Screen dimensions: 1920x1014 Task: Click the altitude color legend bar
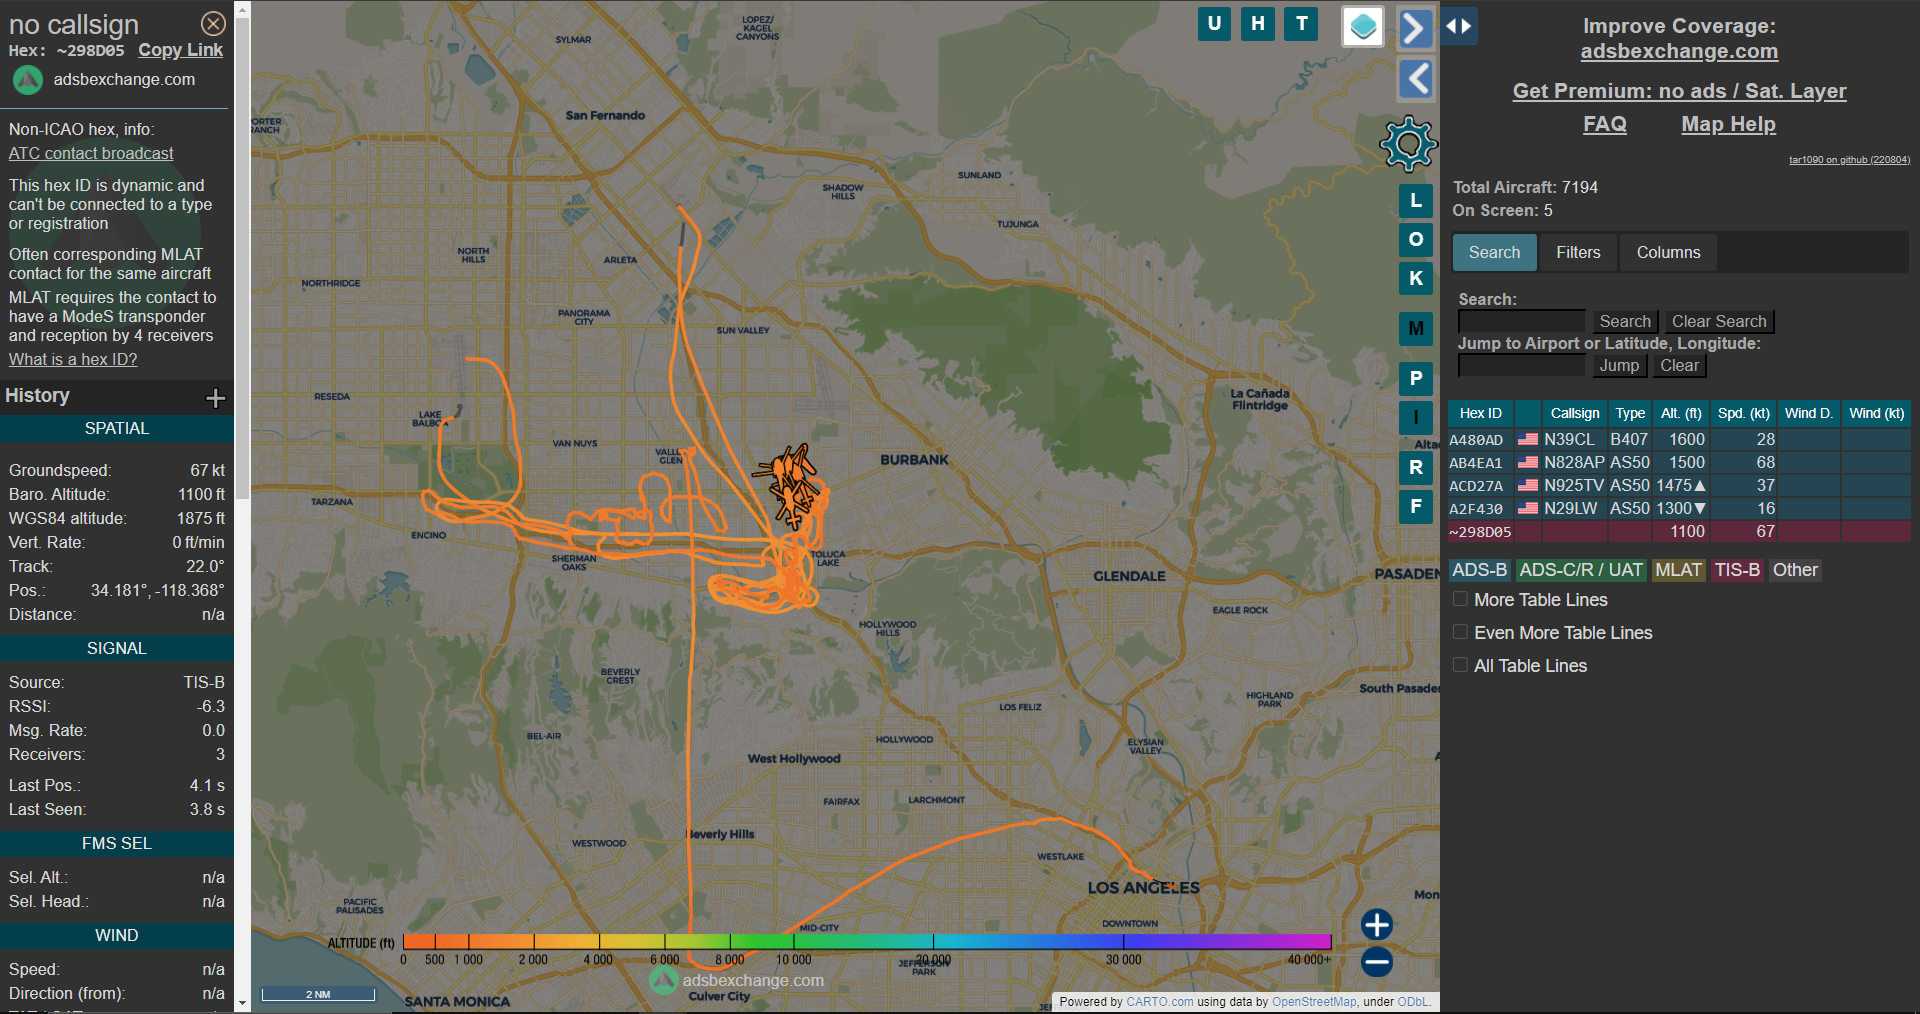pyautogui.click(x=866, y=941)
